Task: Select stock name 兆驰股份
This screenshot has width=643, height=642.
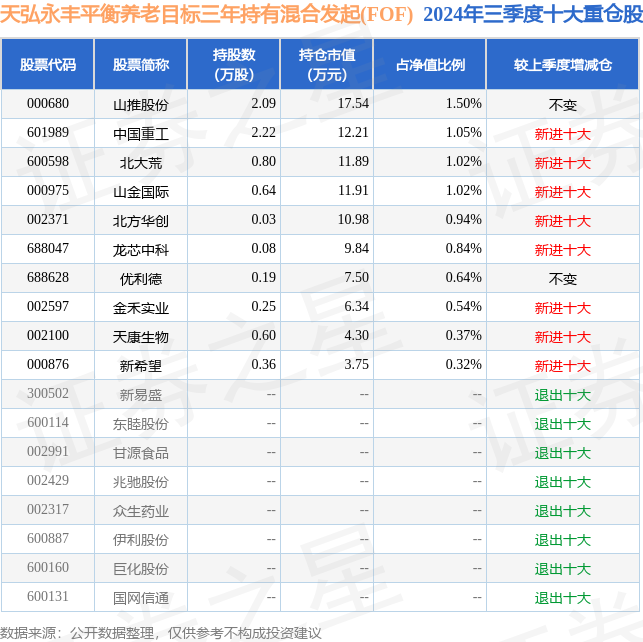Action: [141, 482]
